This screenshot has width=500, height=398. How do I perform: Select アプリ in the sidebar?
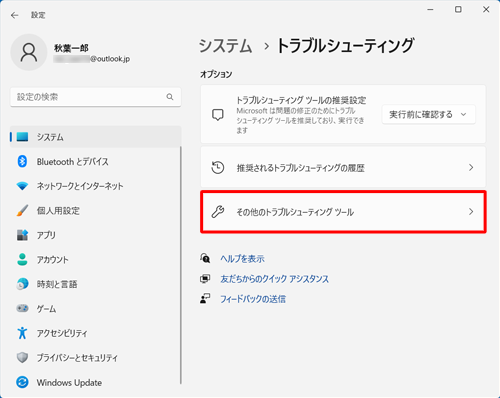pos(95,235)
